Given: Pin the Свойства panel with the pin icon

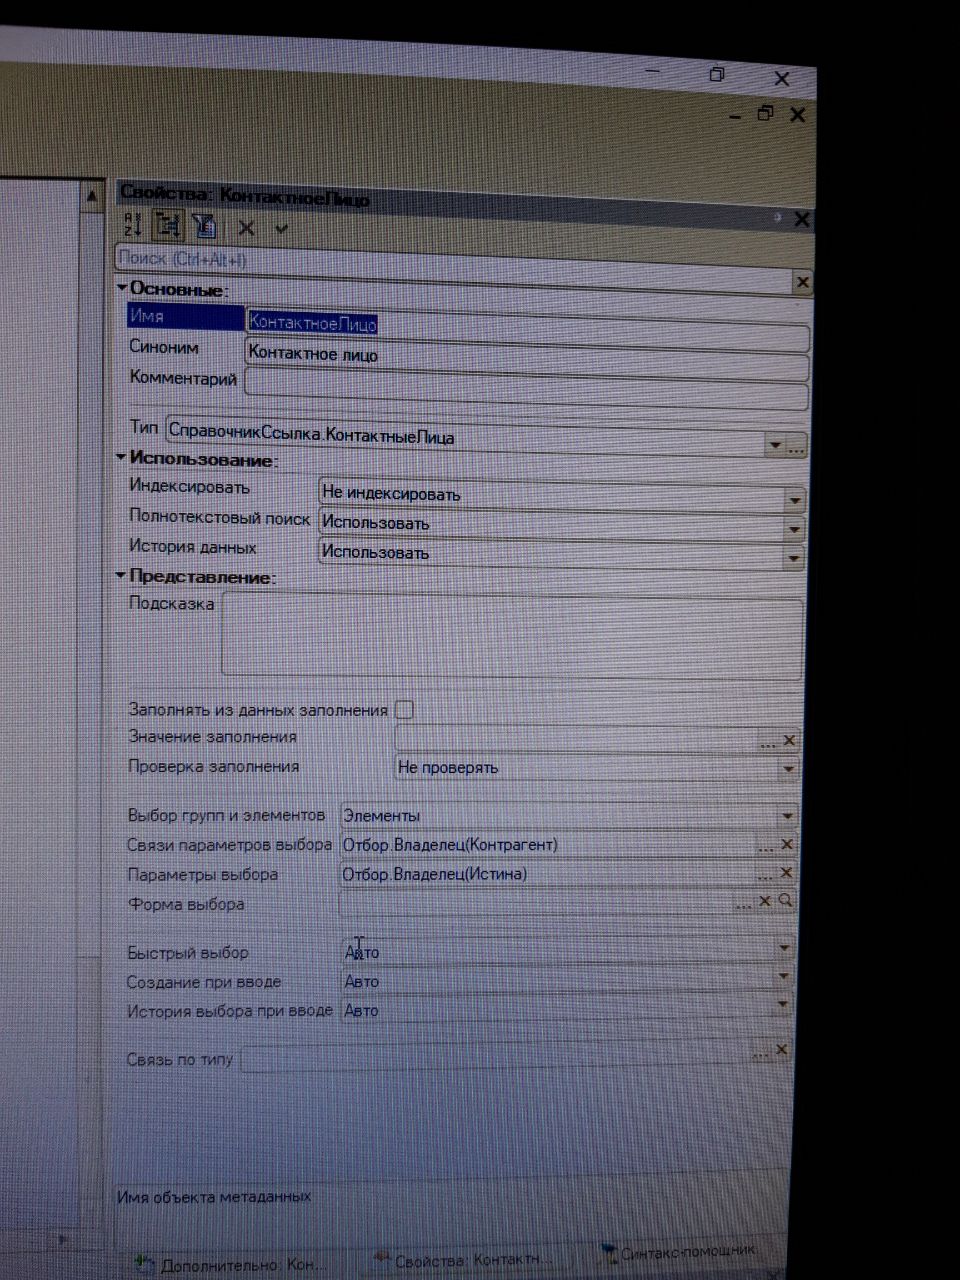Looking at the screenshot, I should 776,216.
